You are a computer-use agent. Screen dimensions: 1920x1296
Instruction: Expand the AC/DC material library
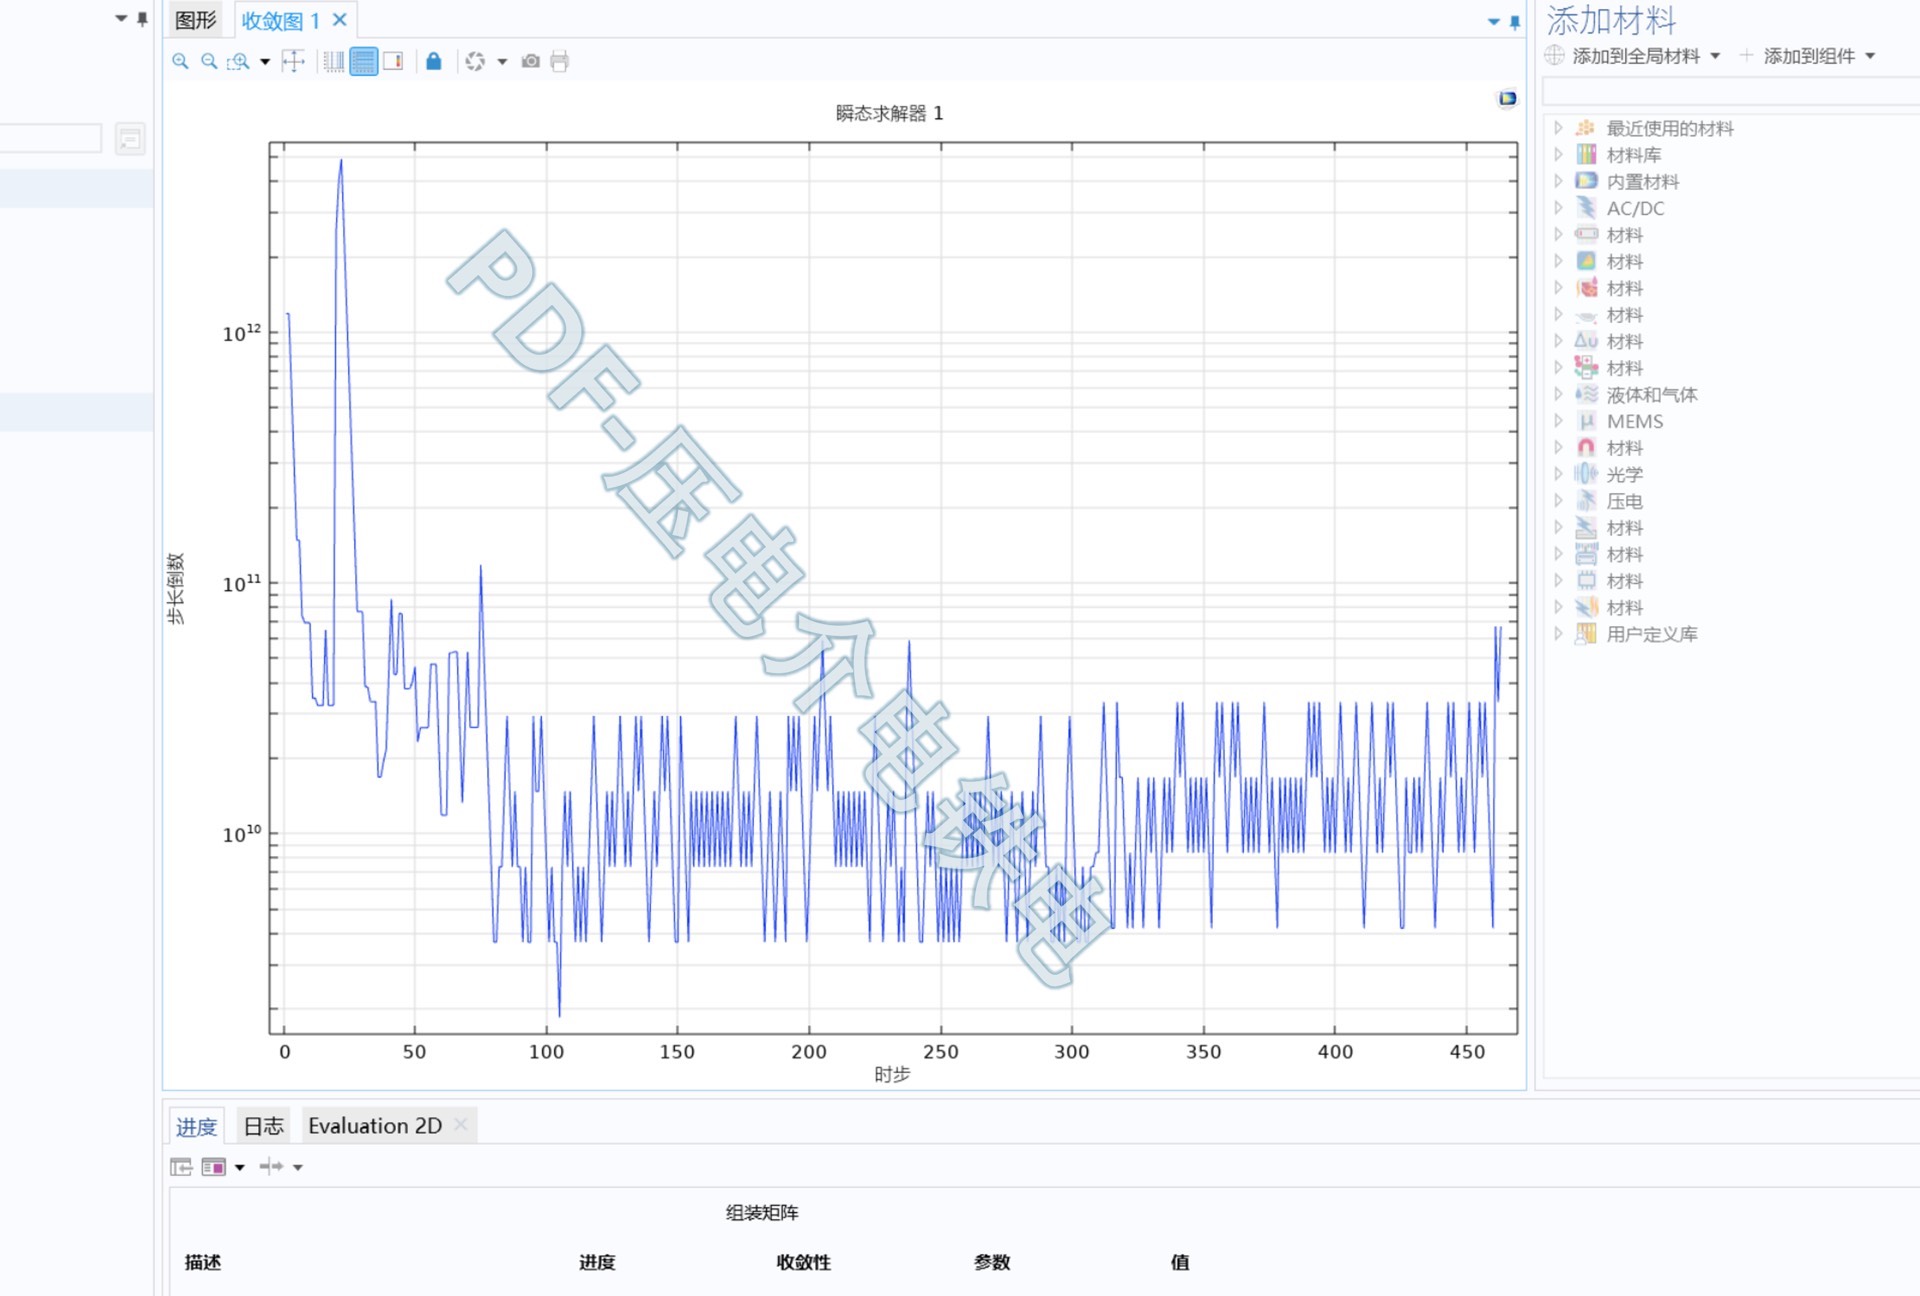pyautogui.click(x=1558, y=208)
